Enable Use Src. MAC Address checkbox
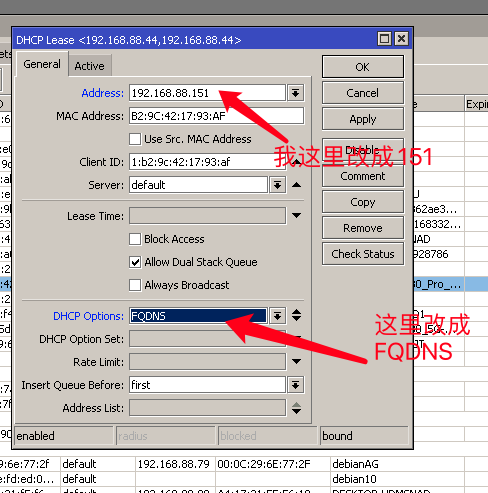 [135, 139]
